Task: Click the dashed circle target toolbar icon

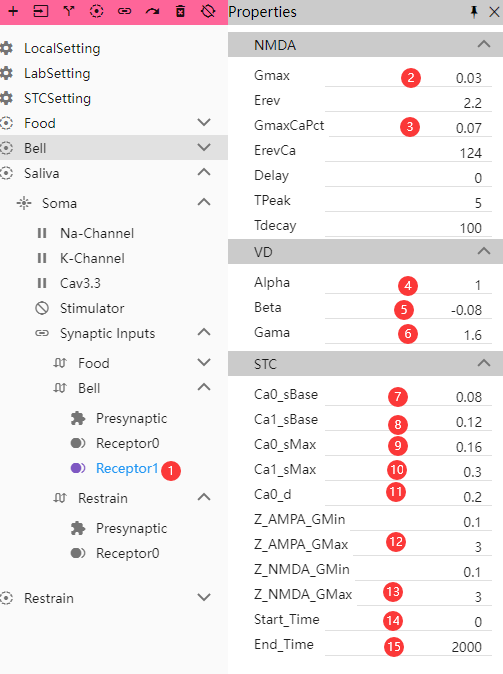Action: 96,11
